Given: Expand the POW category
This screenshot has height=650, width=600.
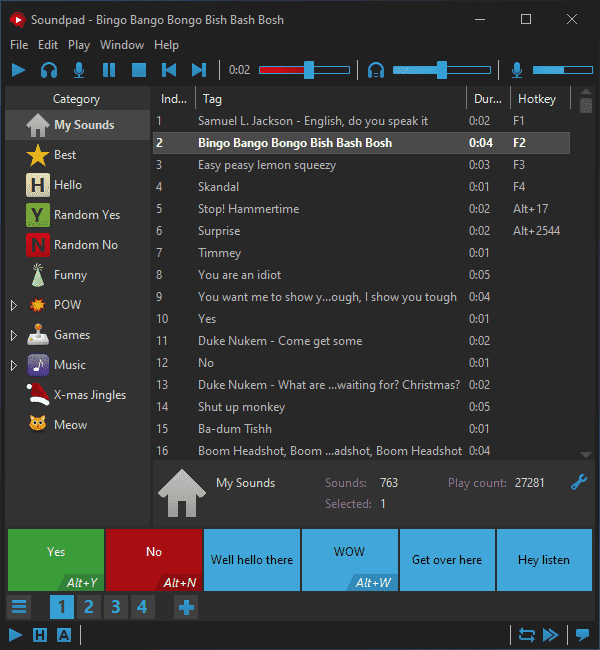Looking at the screenshot, I should pos(14,306).
